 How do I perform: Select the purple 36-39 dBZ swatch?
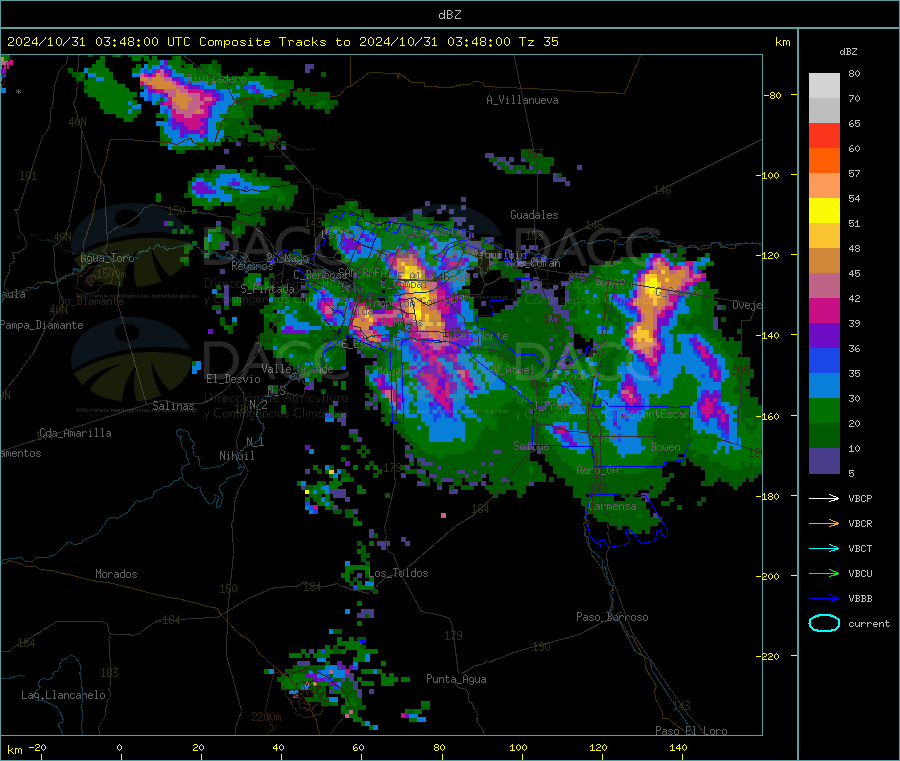(824, 336)
